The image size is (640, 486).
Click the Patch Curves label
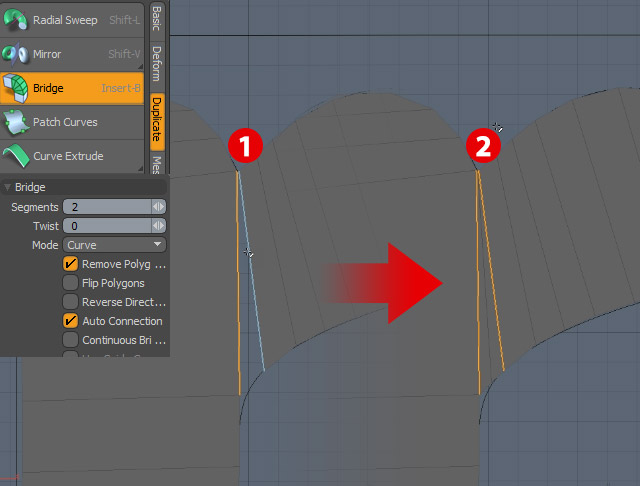65,122
